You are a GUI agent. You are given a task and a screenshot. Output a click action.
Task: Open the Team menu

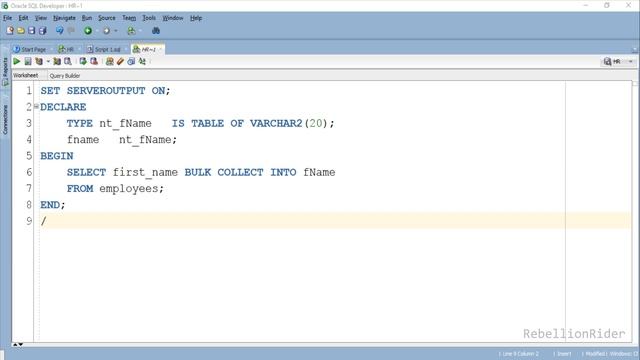(129, 18)
